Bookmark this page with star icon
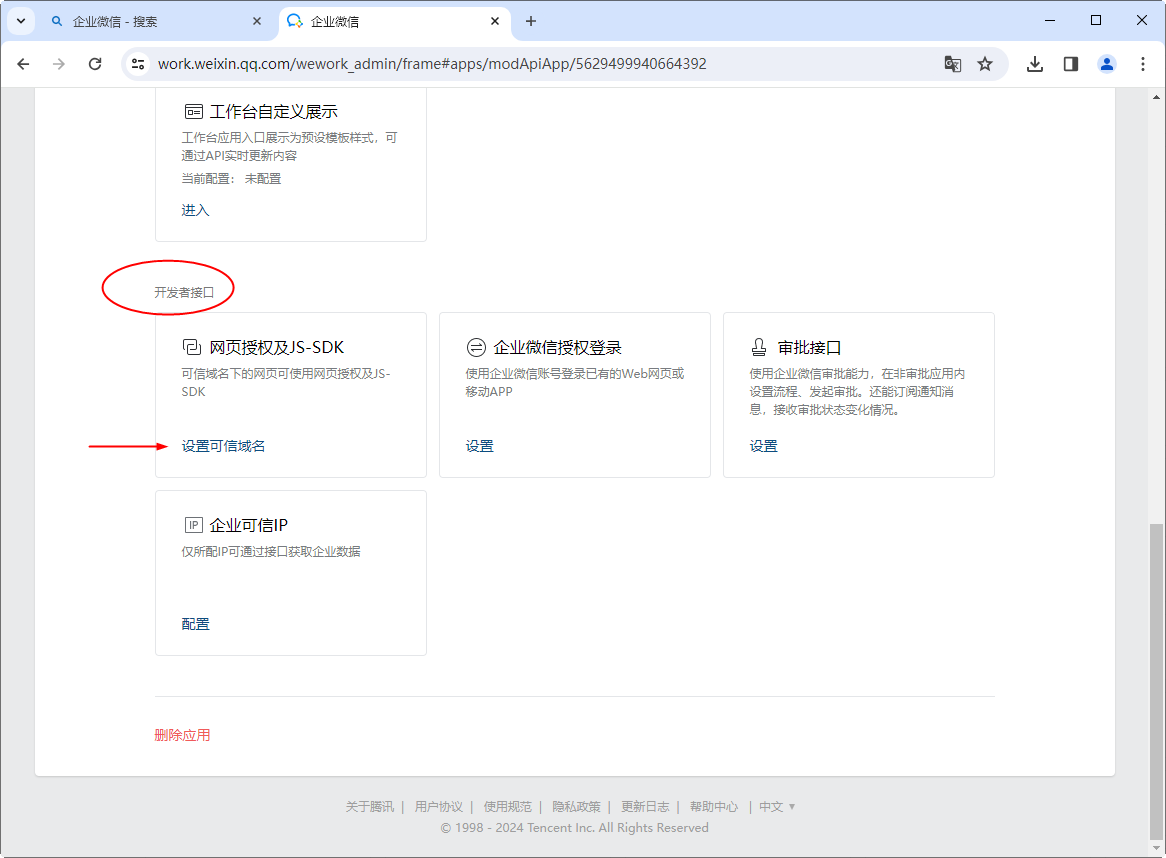This screenshot has height=858, width=1166. 985,64
